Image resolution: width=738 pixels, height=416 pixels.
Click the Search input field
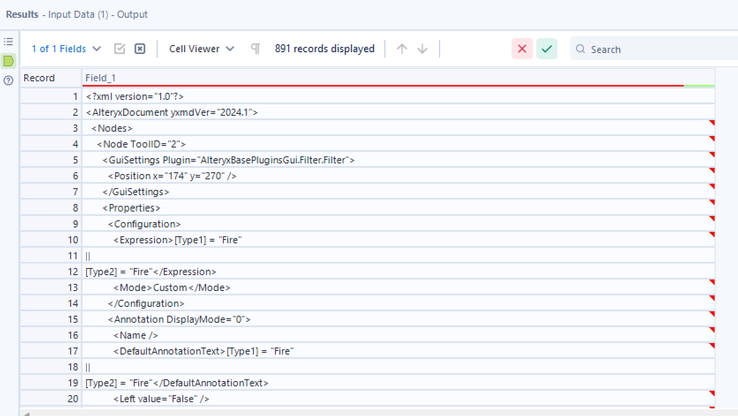[x=654, y=49]
